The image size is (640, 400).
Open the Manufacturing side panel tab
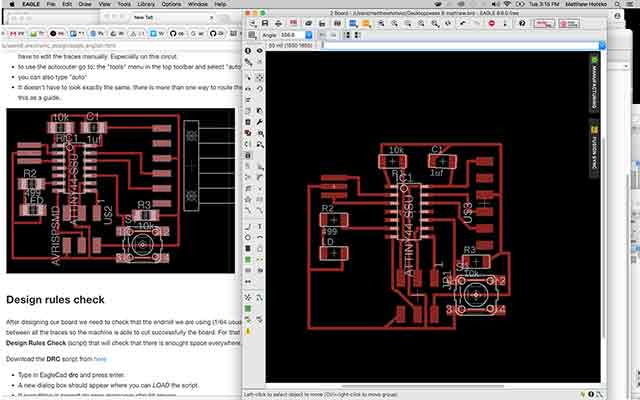[594, 82]
